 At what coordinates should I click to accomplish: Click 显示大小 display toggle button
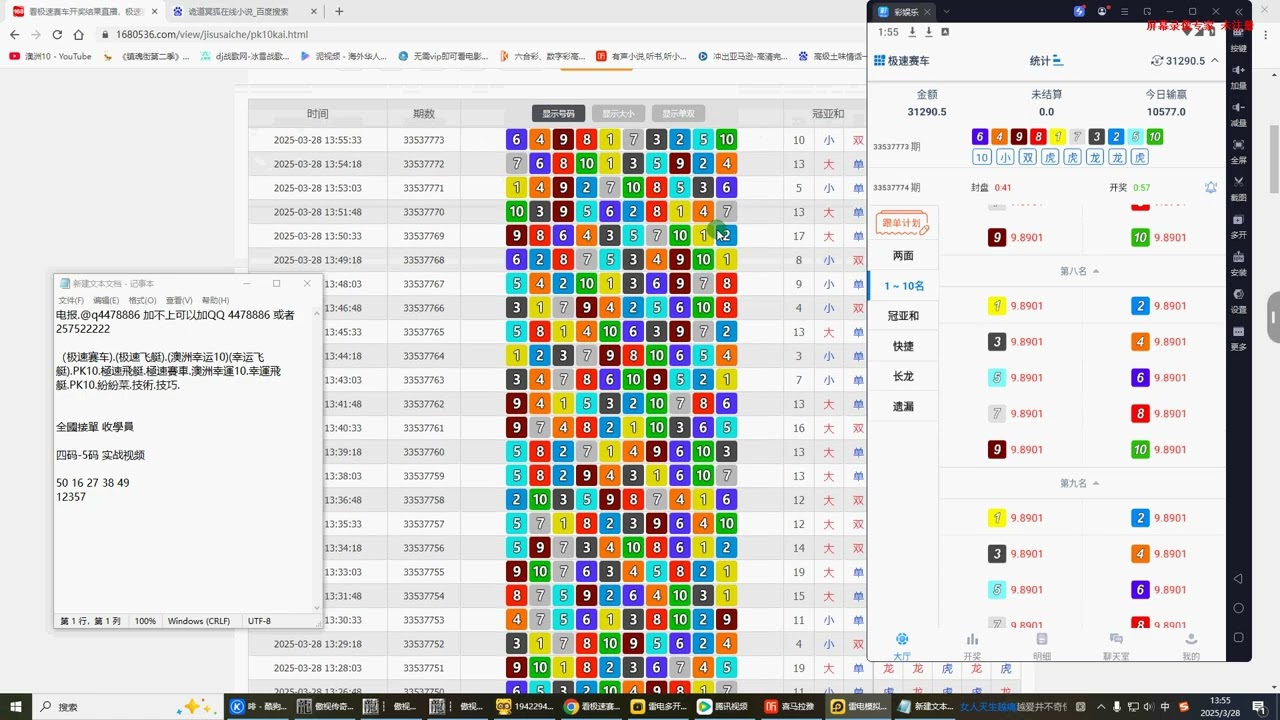coord(619,114)
